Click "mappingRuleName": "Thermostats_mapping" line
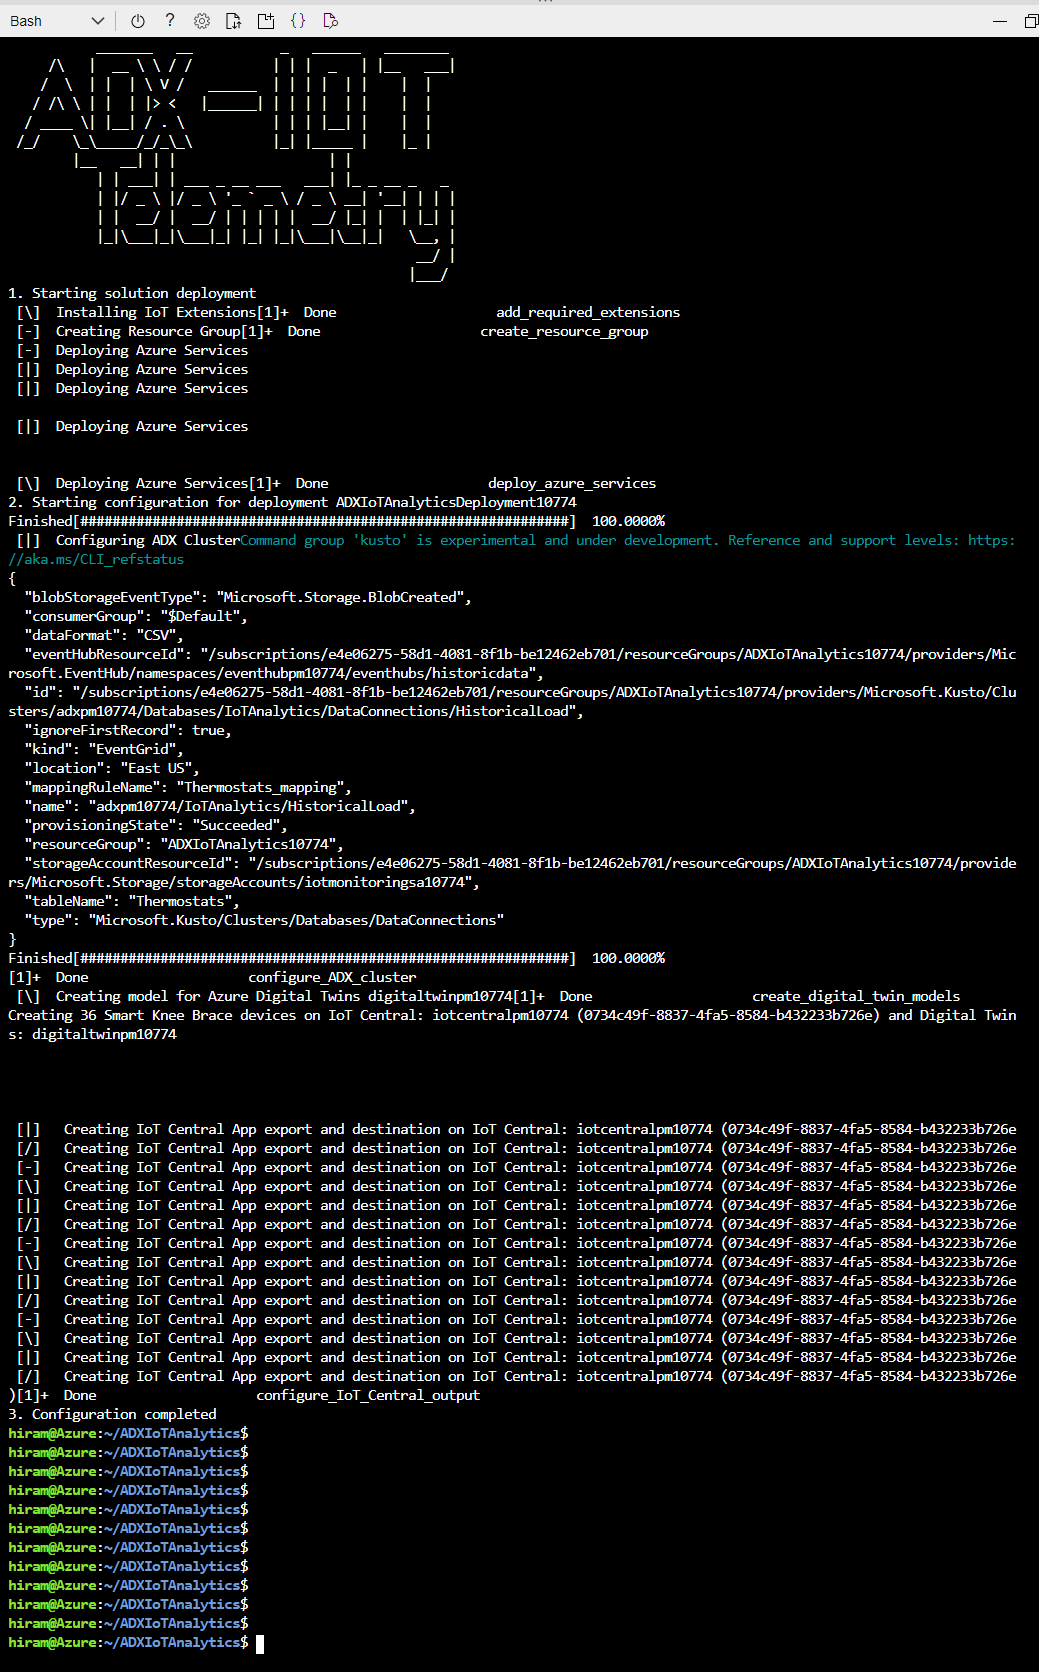The width and height of the screenshot is (1039, 1672). [188, 787]
